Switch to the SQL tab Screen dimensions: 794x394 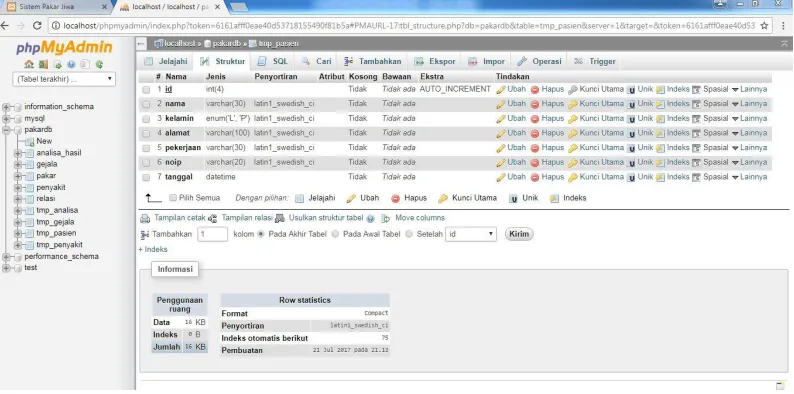click(x=273, y=61)
